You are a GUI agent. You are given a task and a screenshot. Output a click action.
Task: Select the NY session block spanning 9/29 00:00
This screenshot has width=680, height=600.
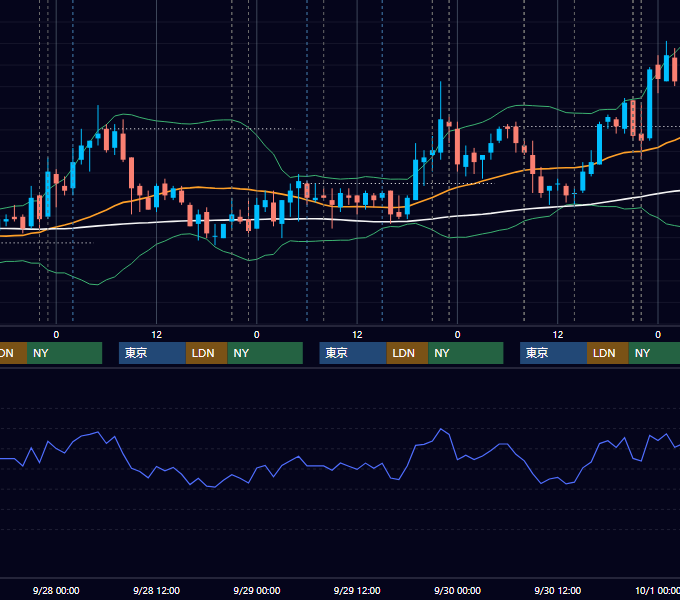(265, 353)
